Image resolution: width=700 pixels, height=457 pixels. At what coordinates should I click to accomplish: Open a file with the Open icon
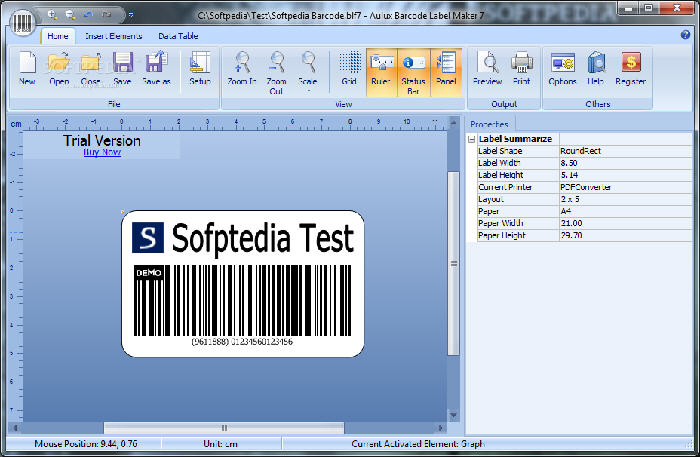click(59, 68)
